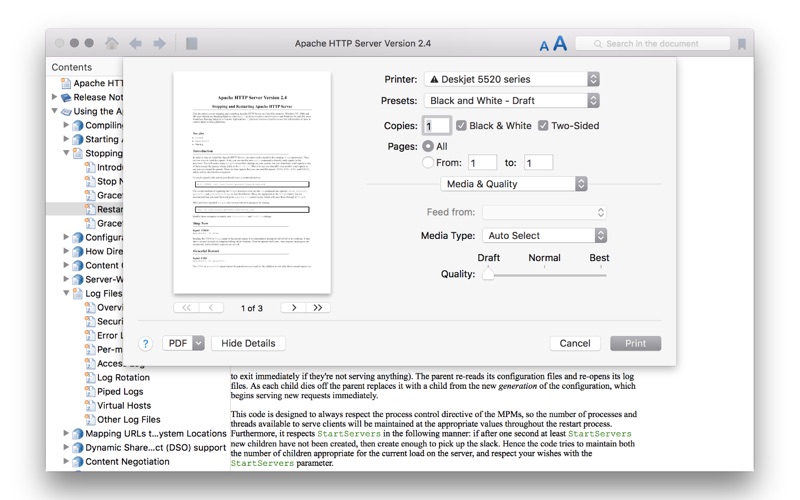Navigate back with the left arrow
This screenshot has width=800, height=500.
135,43
